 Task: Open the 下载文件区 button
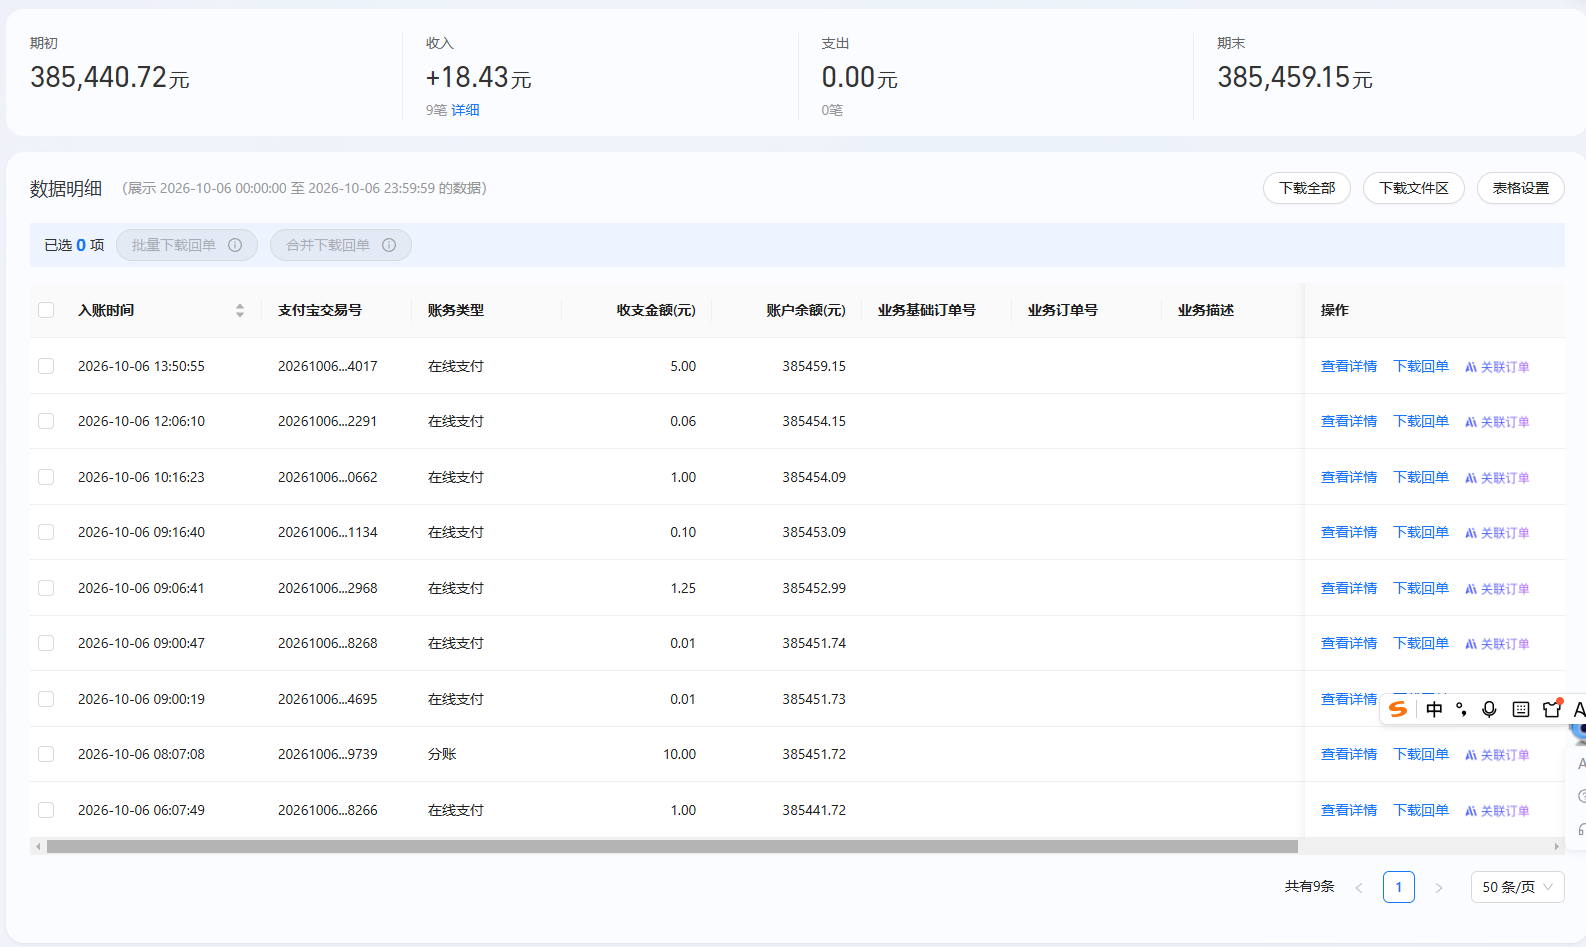pos(1414,188)
